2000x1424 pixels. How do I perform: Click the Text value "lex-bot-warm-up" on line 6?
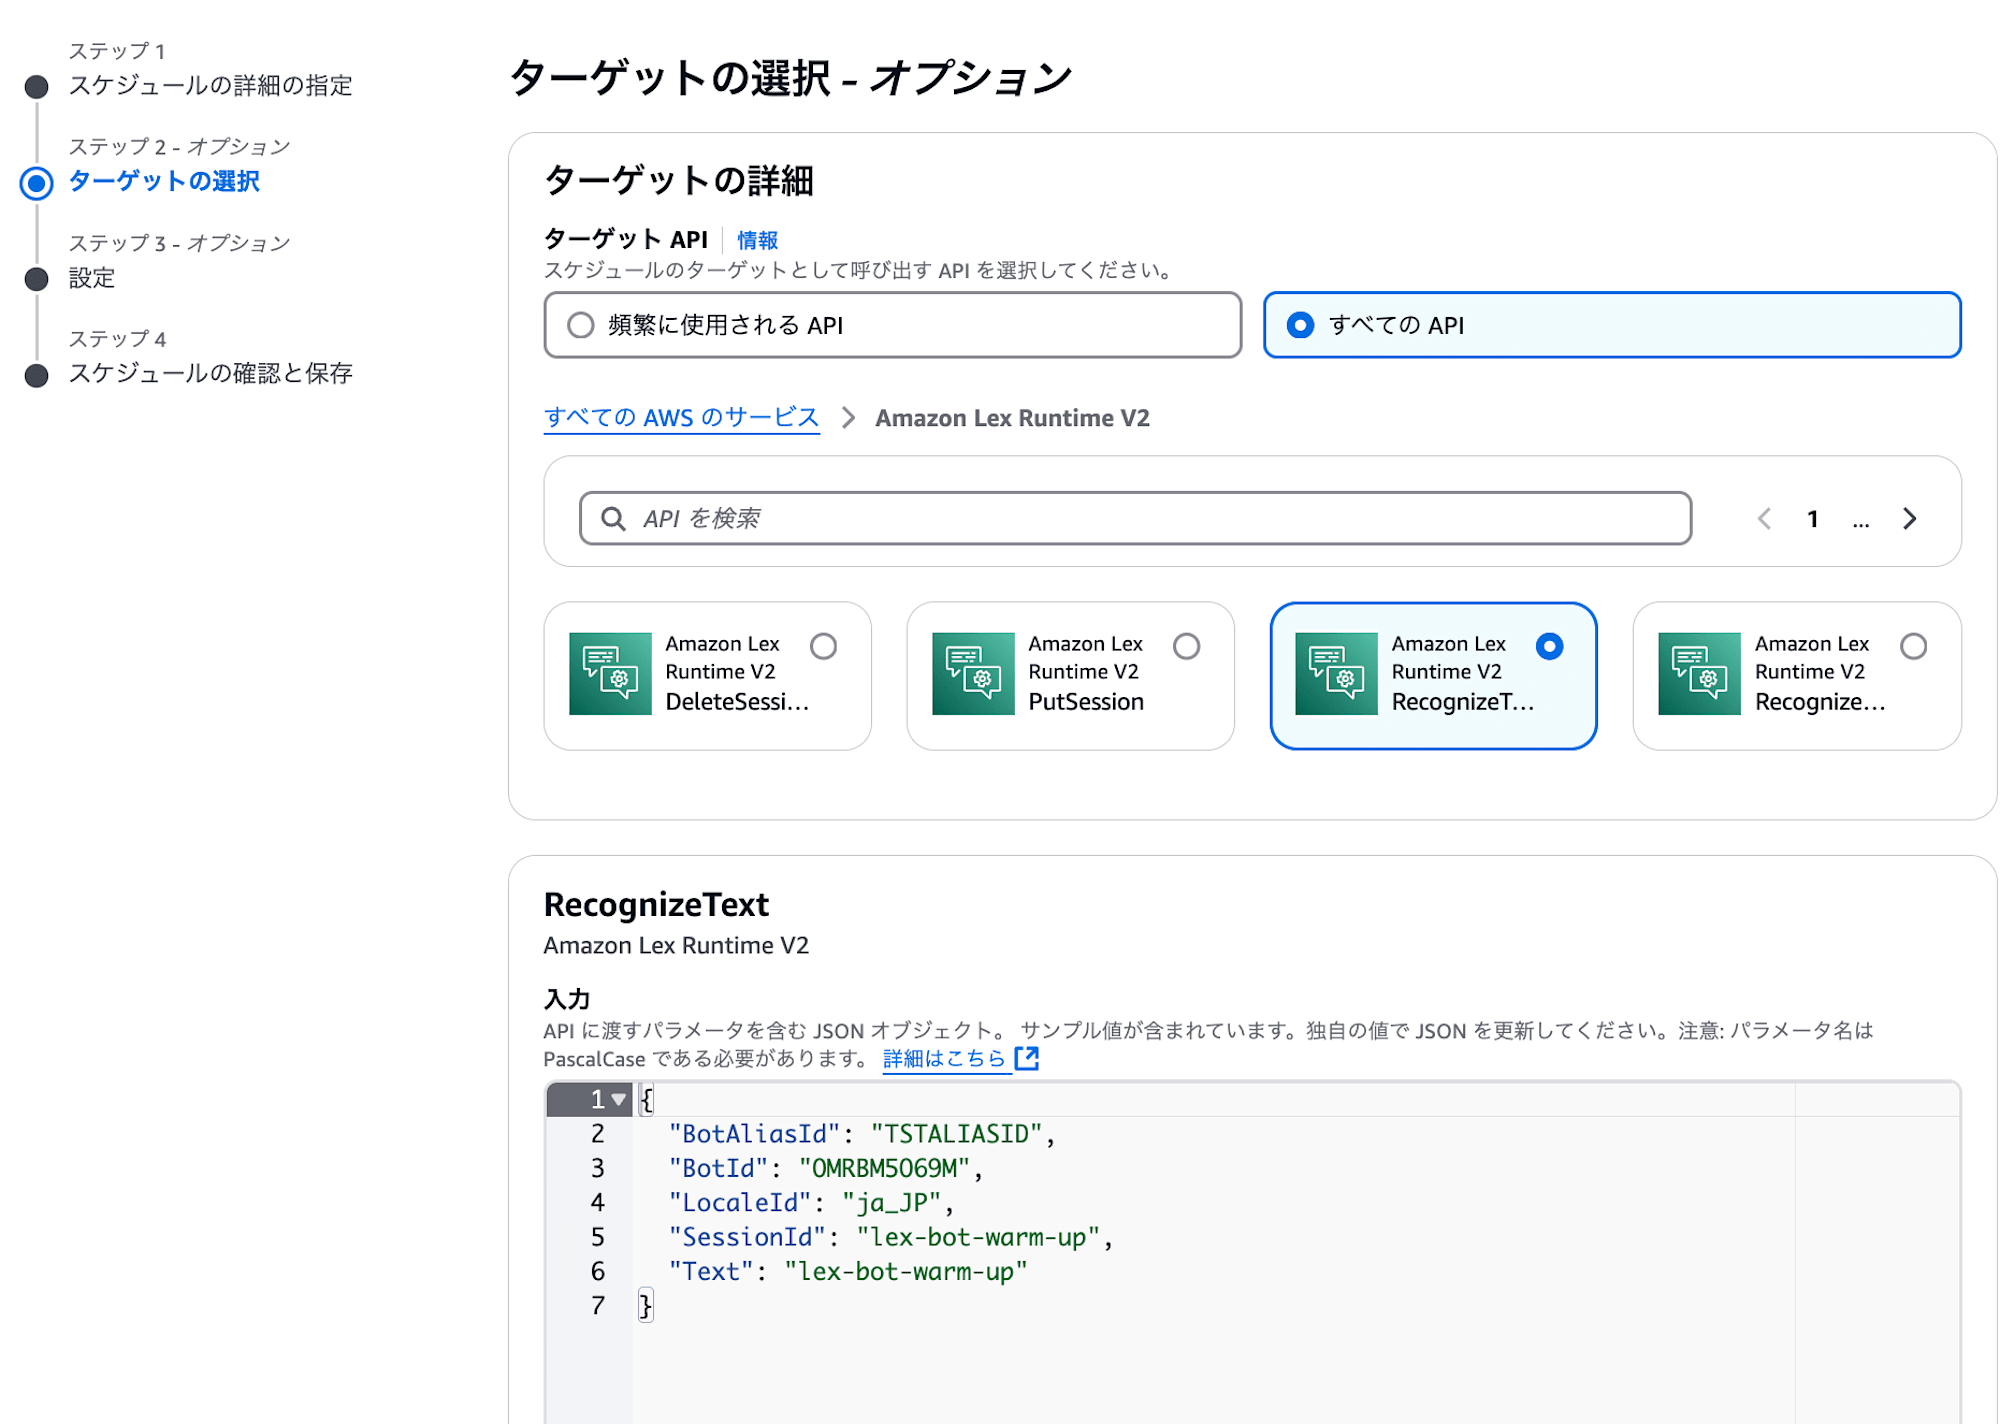click(906, 1271)
